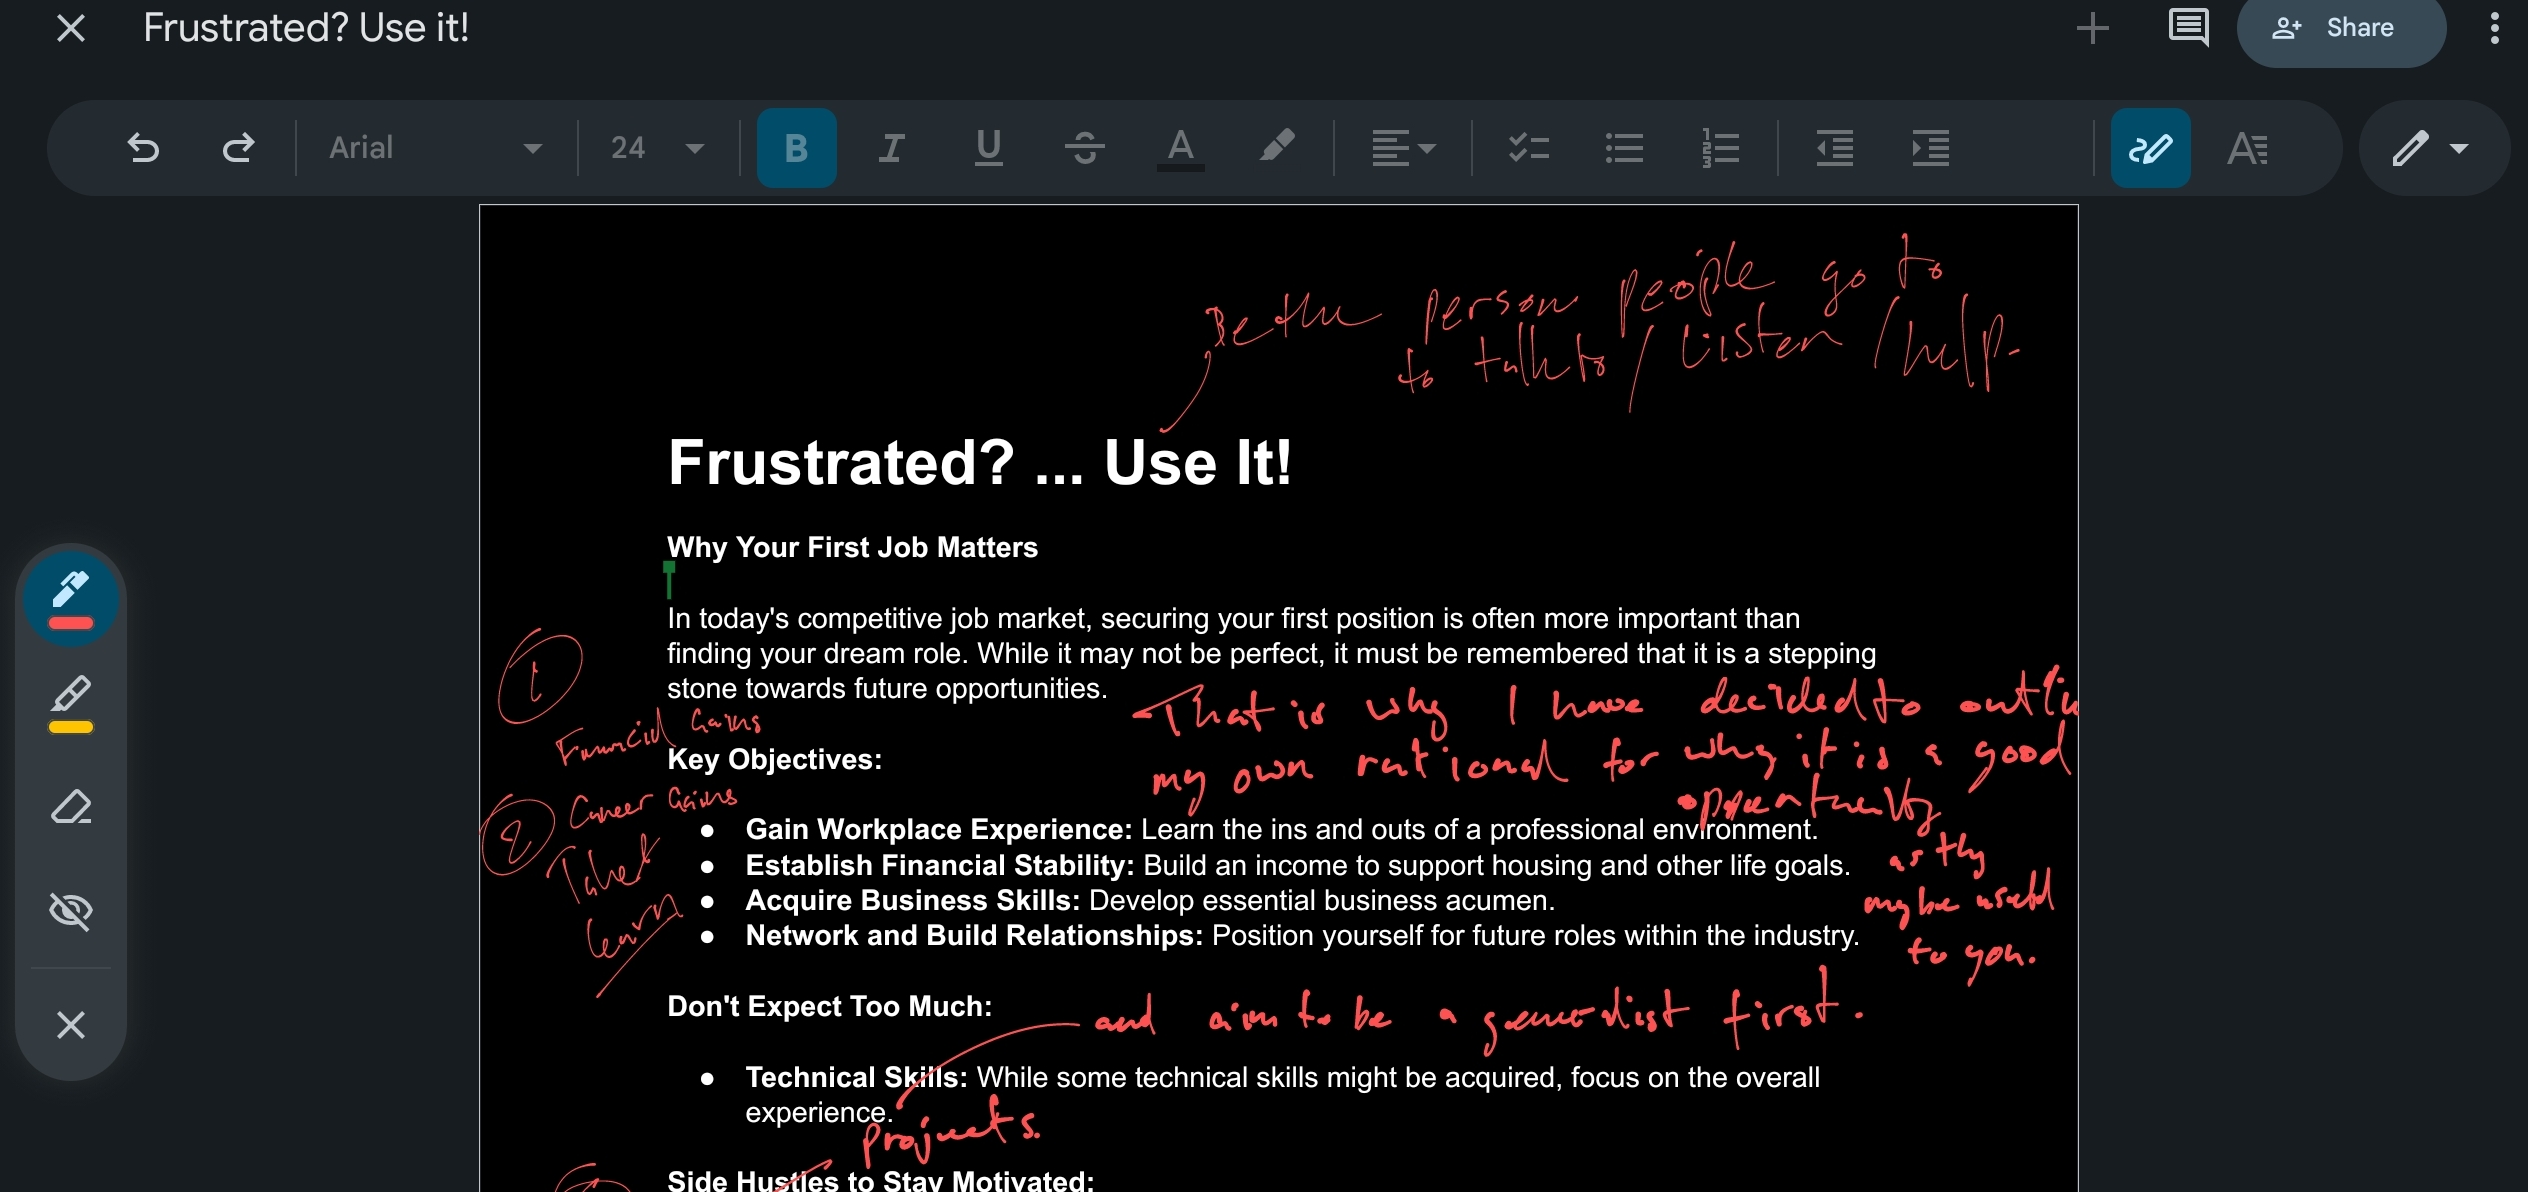Open the editing mode pencil dropdown
Image resolution: width=2528 pixels, height=1192 pixels.
(x=2432, y=148)
